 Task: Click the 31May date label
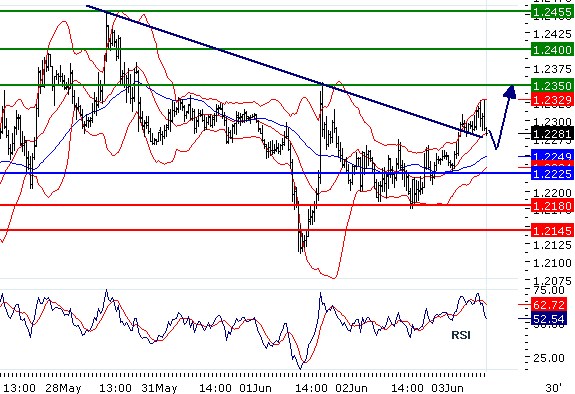[159, 388]
